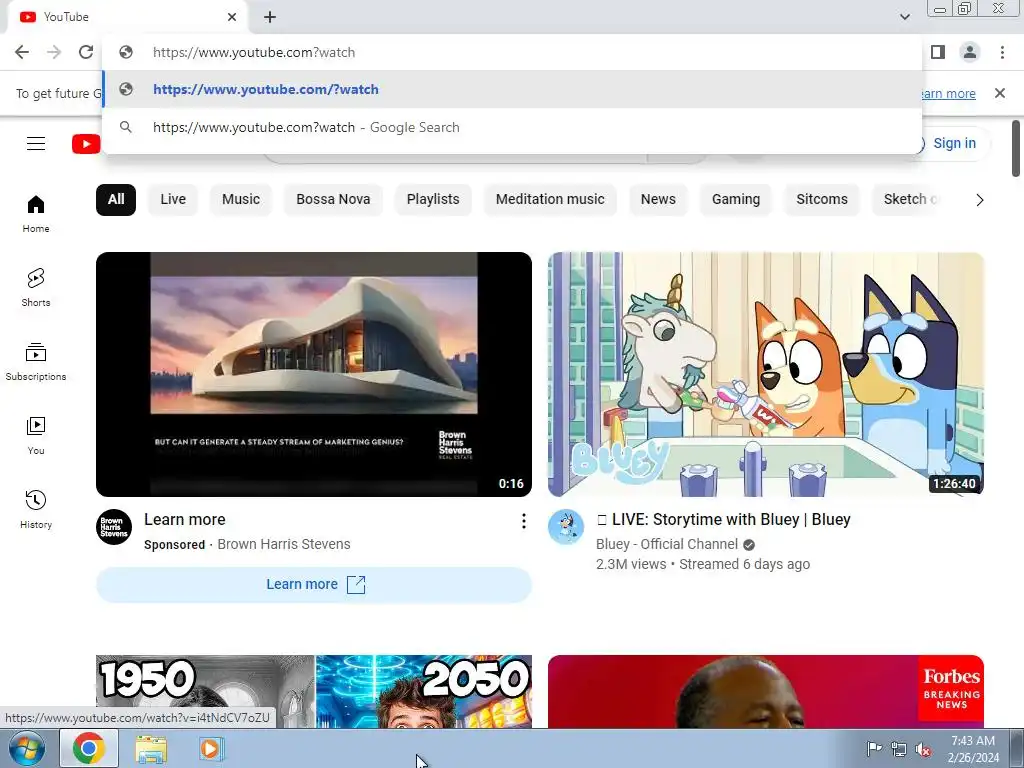
Task: Select the Live filter chip
Action: coord(173,199)
